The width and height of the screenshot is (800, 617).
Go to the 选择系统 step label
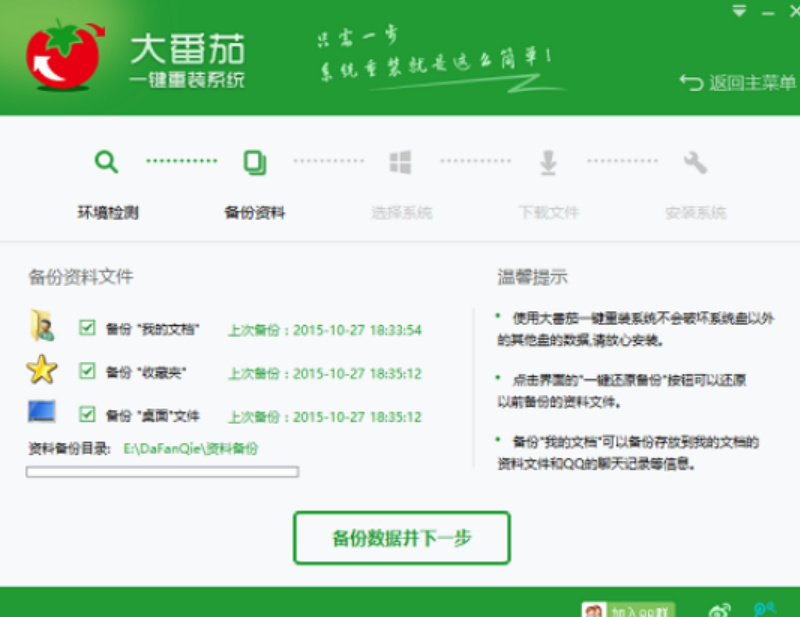pos(402,212)
